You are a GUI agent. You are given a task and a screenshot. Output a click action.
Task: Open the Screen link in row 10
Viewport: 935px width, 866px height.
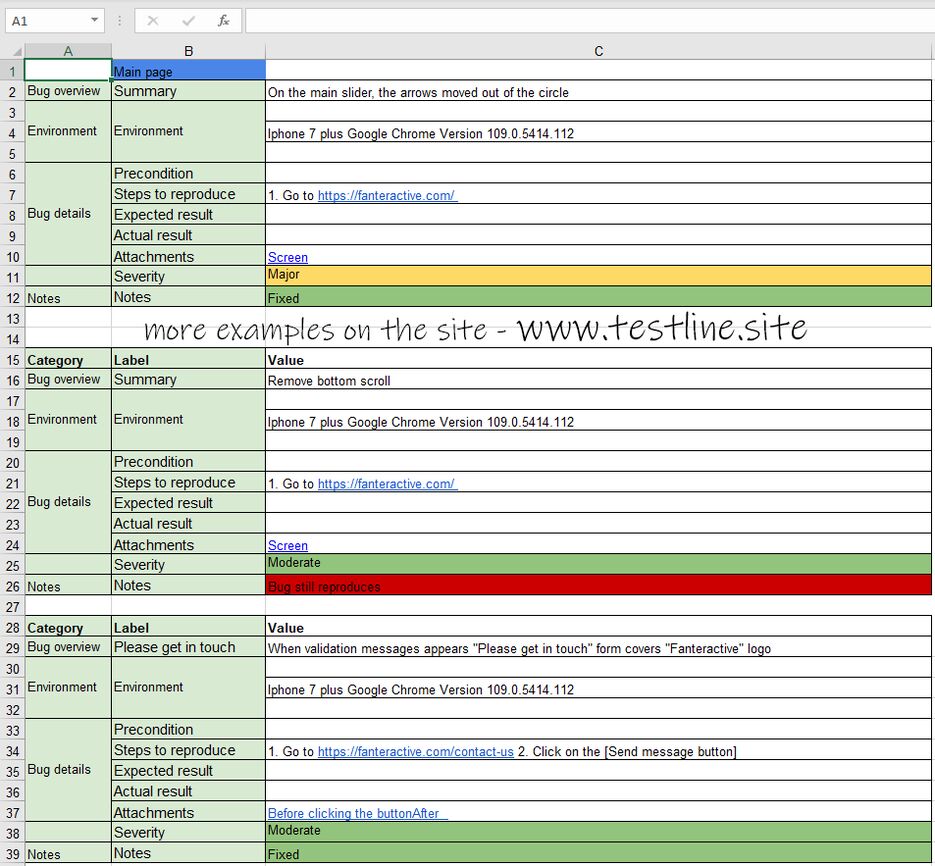click(288, 258)
